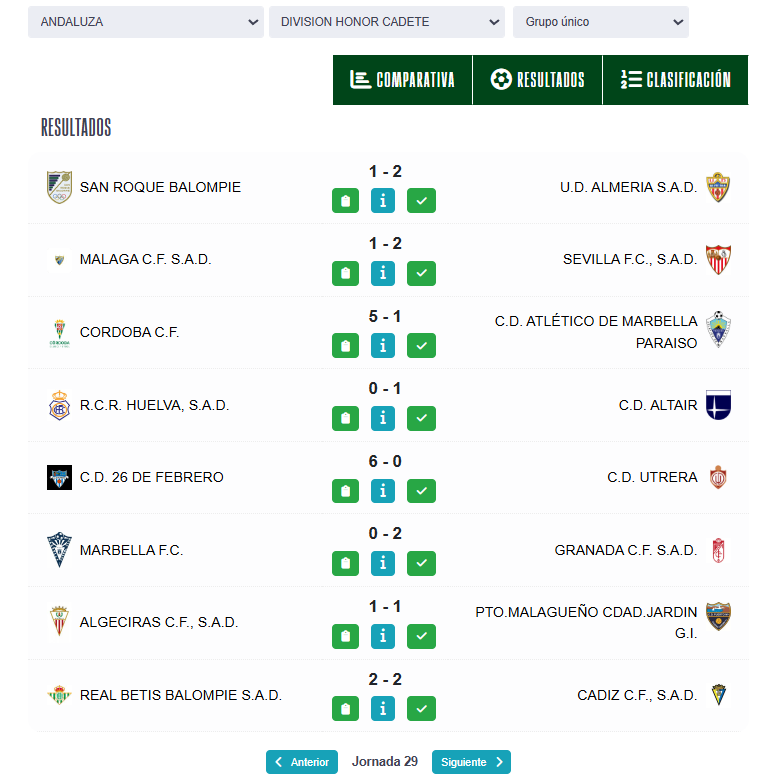Open the DIVISION HONOR CADETE dropdown
Screen dimensions: 760x782
pyautogui.click(x=386, y=22)
